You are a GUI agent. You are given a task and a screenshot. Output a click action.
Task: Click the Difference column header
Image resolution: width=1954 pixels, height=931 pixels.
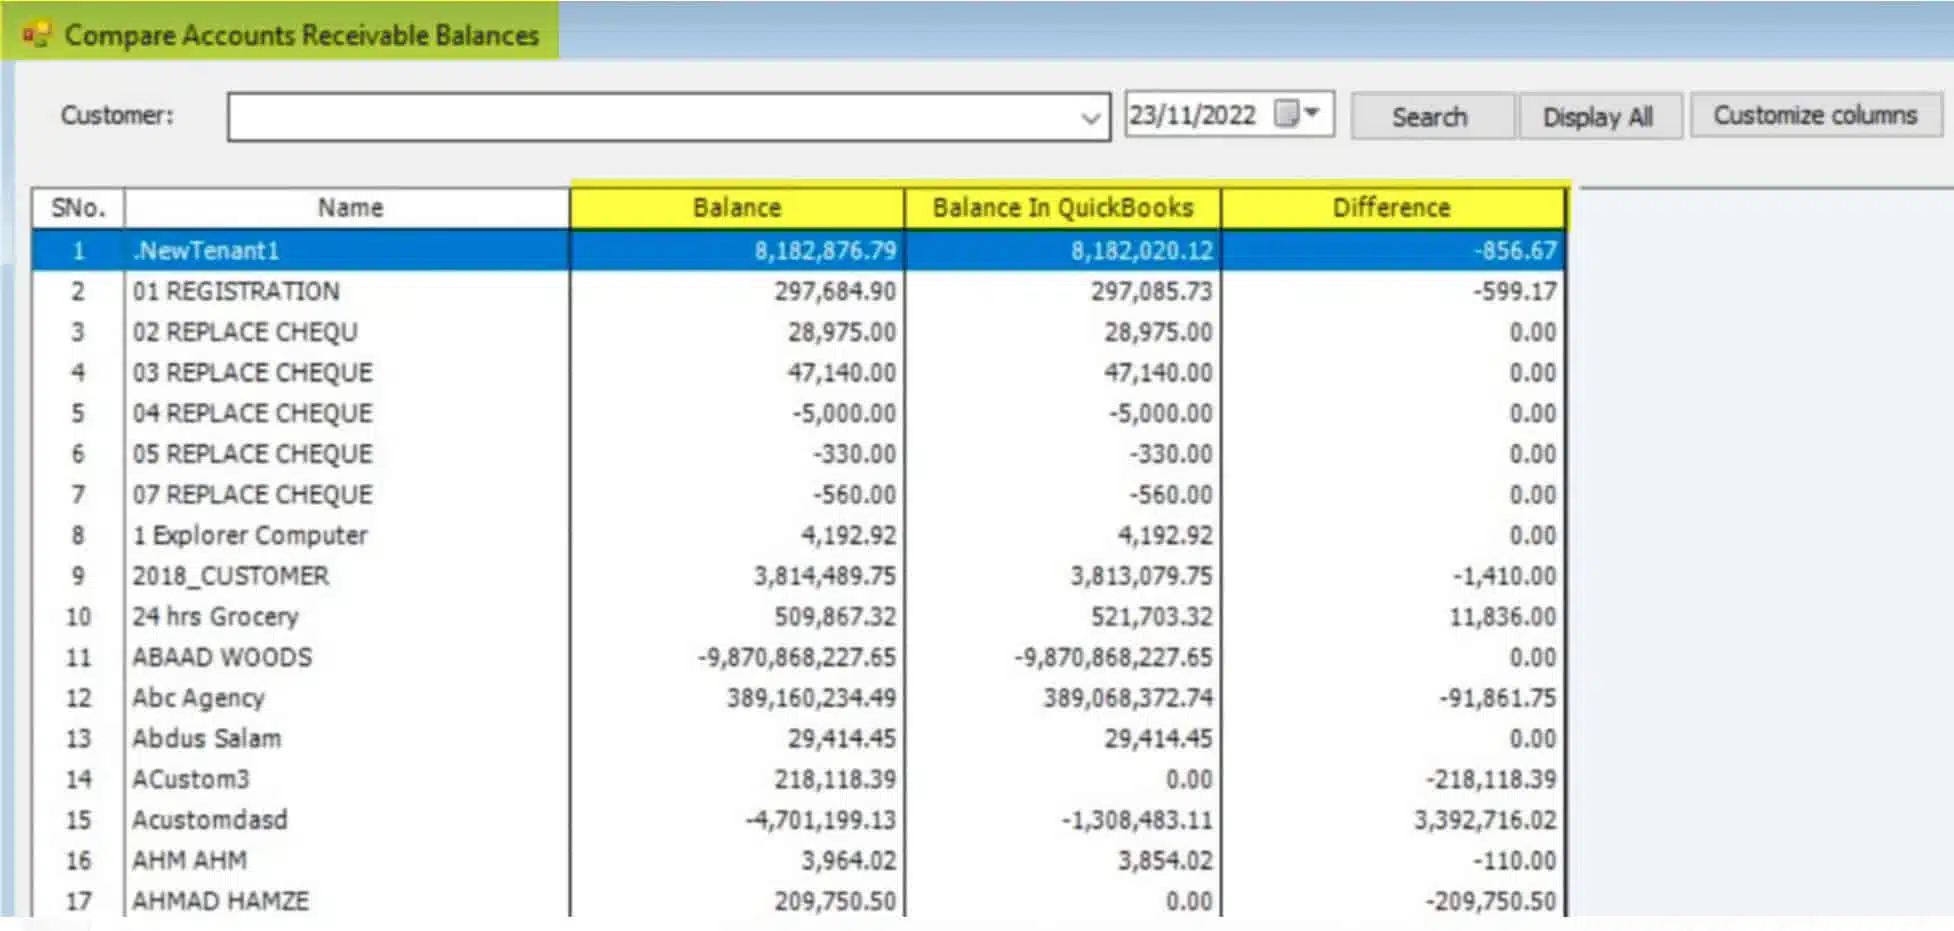(x=1391, y=208)
